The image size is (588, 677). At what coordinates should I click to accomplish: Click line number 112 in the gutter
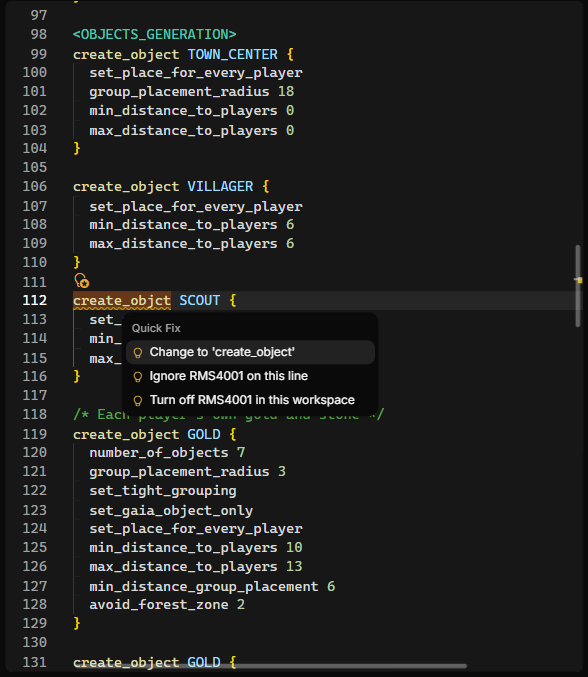pos(35,301)
